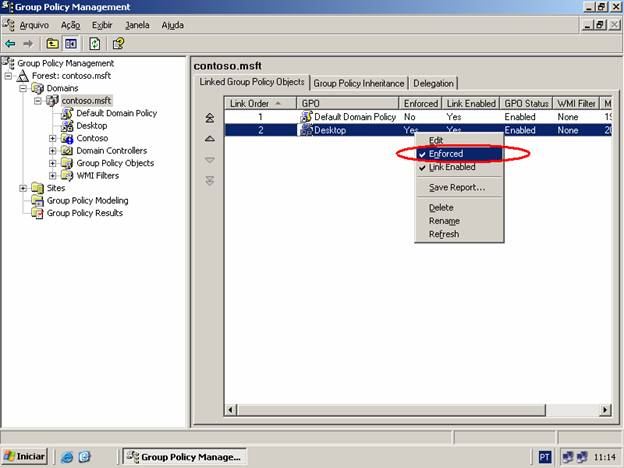
Task: Click the Domain Controllers OU icon
Action: [x=67, y=151]
